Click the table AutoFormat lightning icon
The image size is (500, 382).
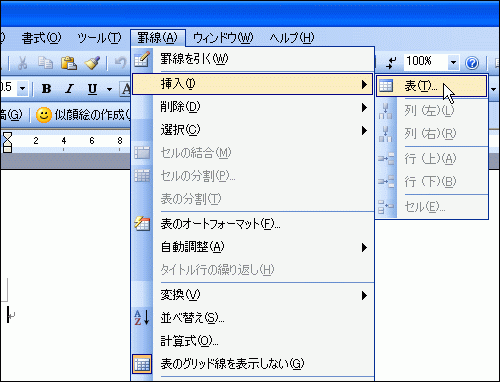[x=142, y=224]
